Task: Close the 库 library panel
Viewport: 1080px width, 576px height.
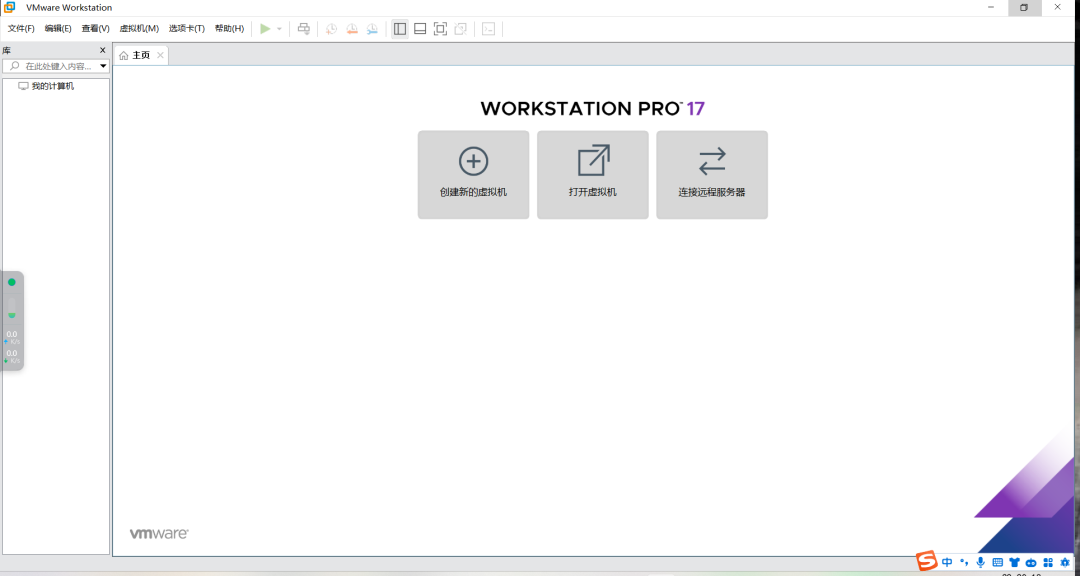Action: pyautogui.click(x=103, y=50)
